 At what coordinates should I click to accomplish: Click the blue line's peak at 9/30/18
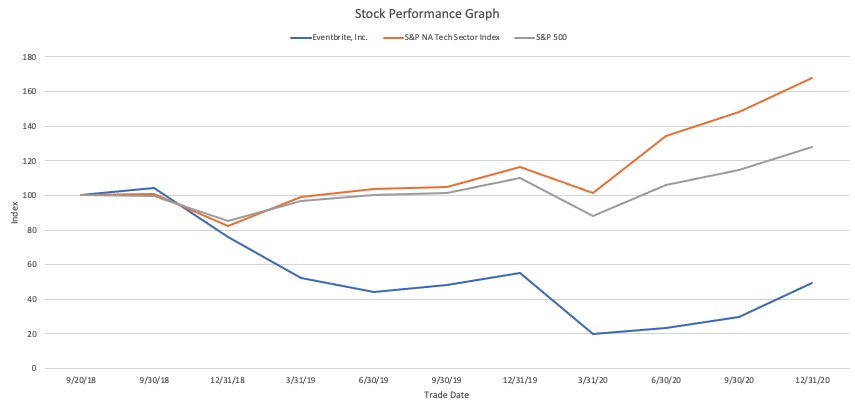tap(154, 188)
